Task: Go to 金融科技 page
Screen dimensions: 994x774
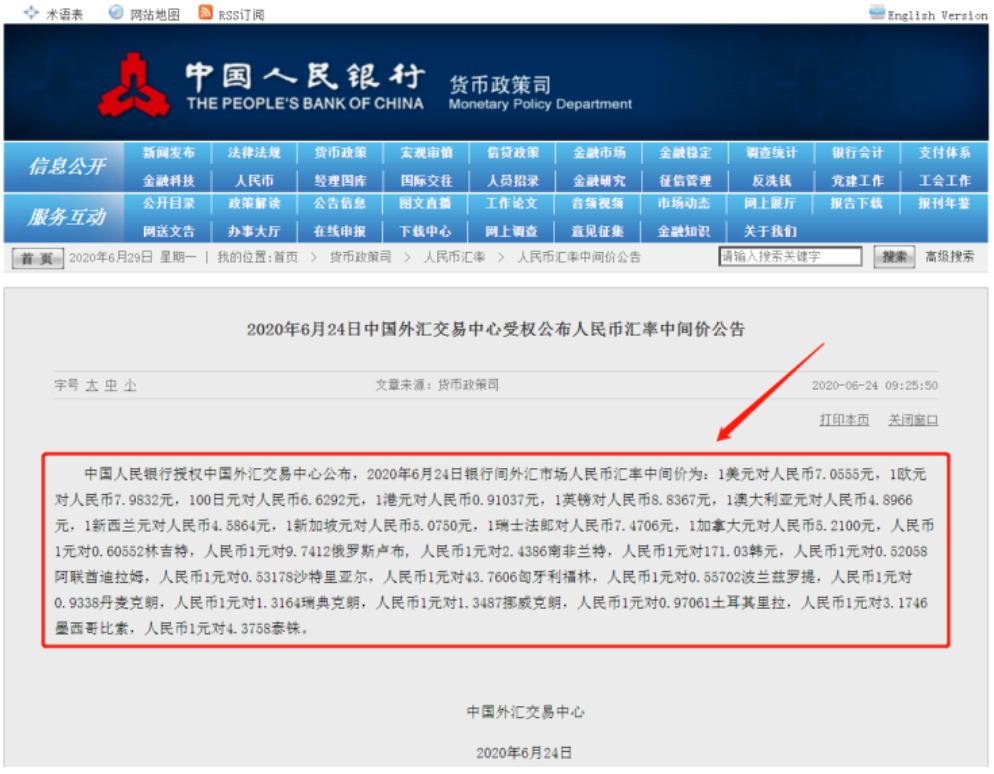Action: click(169, 181)
